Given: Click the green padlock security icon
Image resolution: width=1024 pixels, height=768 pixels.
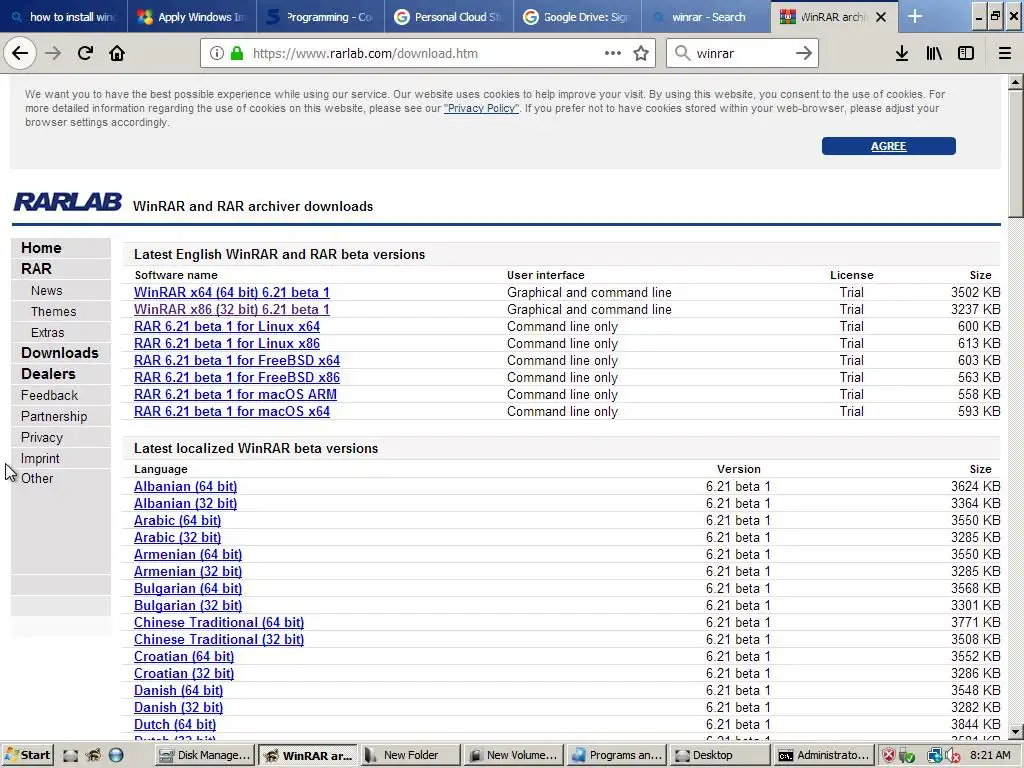Looking at the screenshot, I should pos(237,54).
